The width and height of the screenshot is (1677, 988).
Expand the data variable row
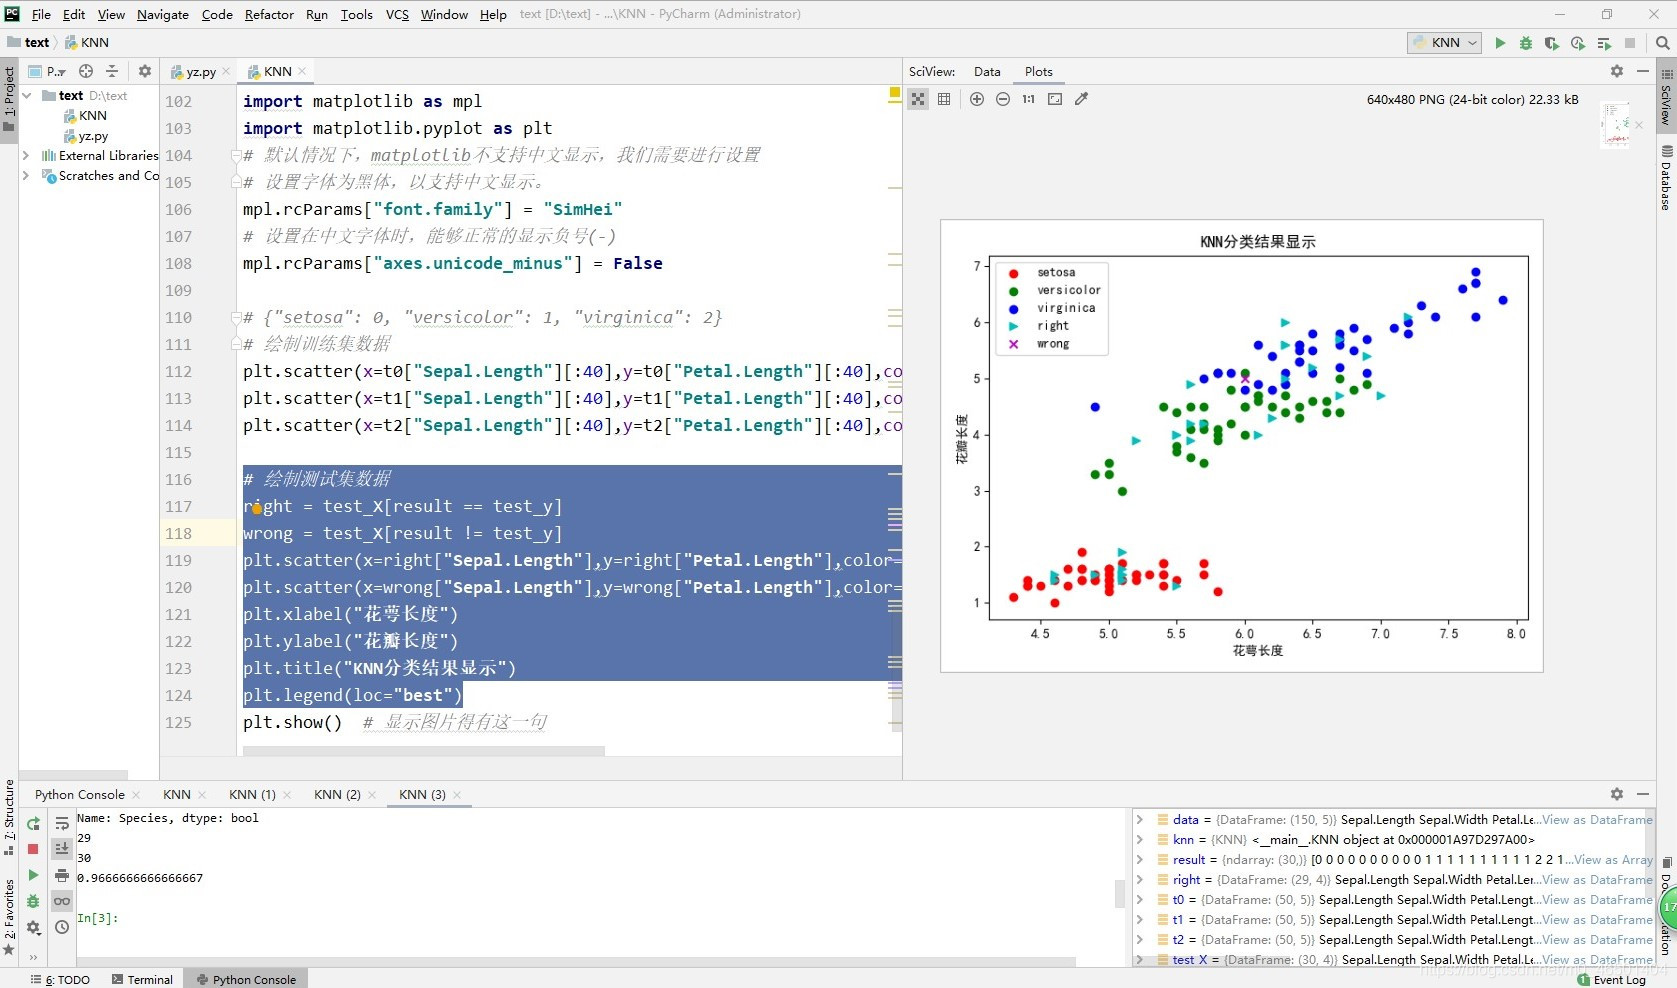click(1139, 820)
